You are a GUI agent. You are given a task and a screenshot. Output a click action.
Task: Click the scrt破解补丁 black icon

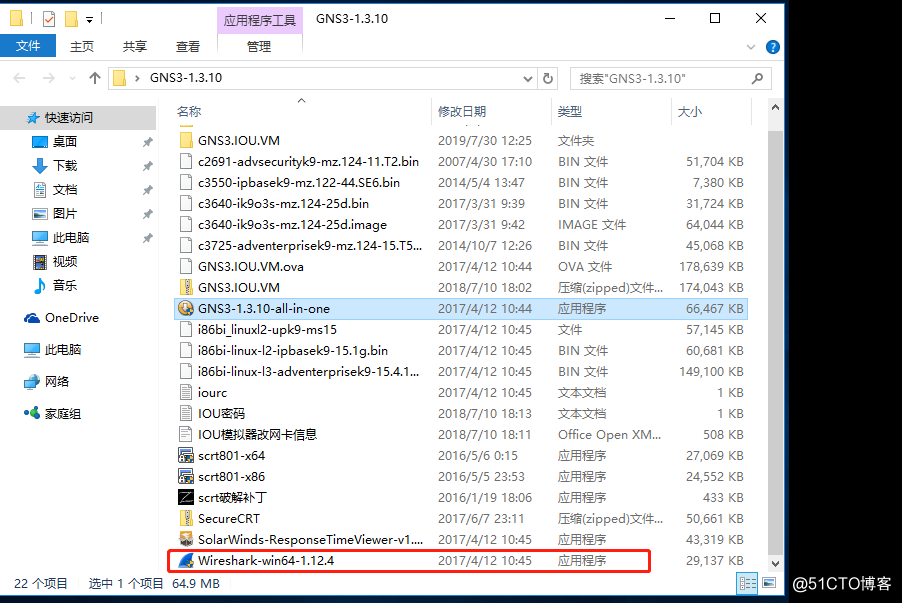[x=186, y=498]
